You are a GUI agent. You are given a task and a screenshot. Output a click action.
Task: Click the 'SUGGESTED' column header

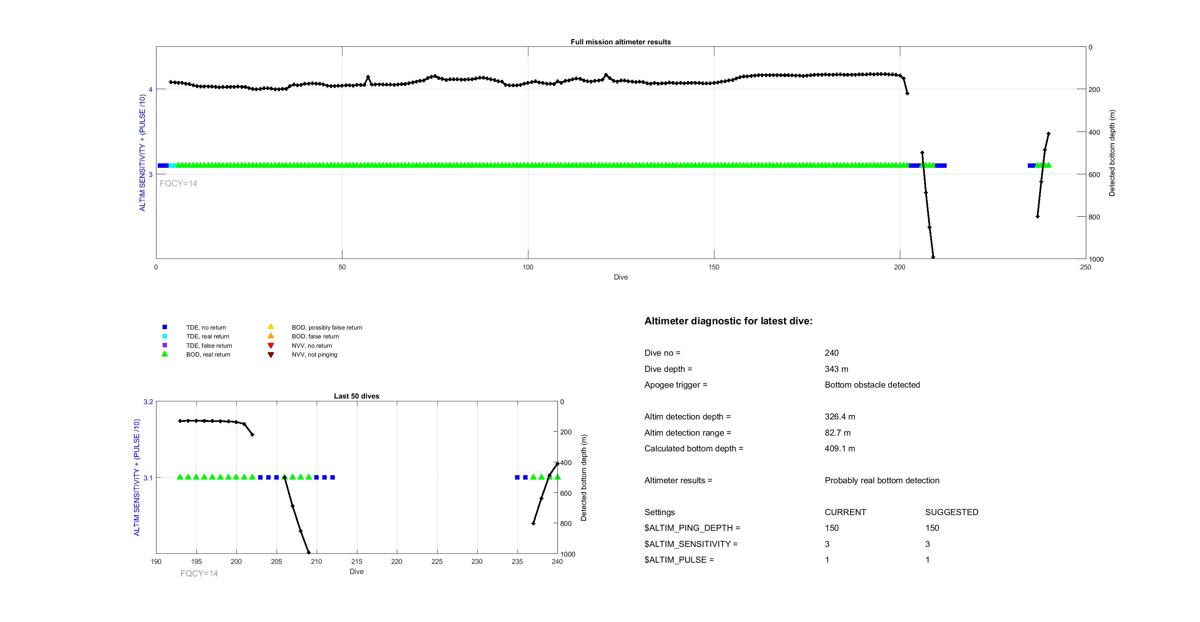(951, 512)
